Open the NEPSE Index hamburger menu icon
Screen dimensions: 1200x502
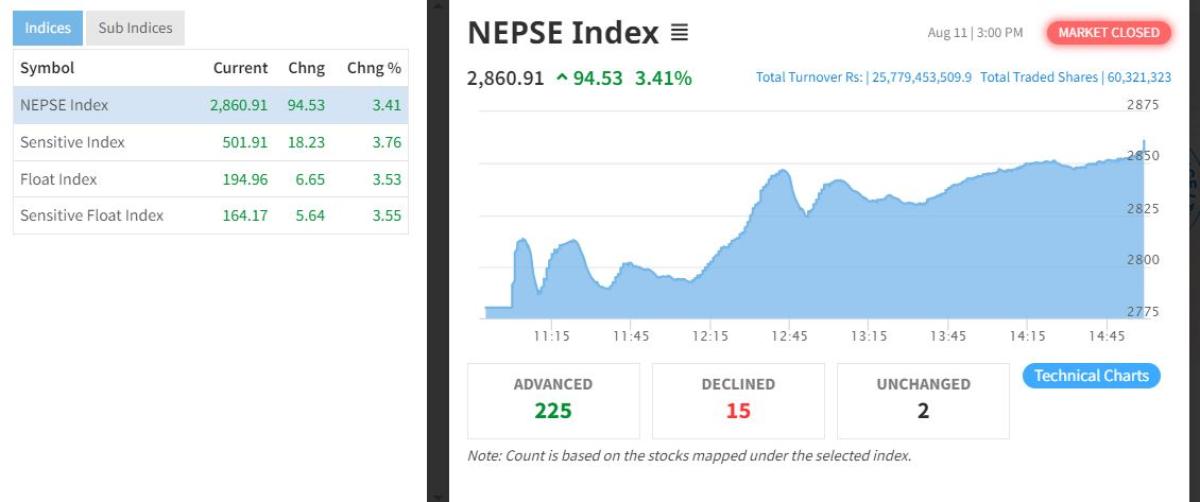pyautogui.click(x=679, y=33)
